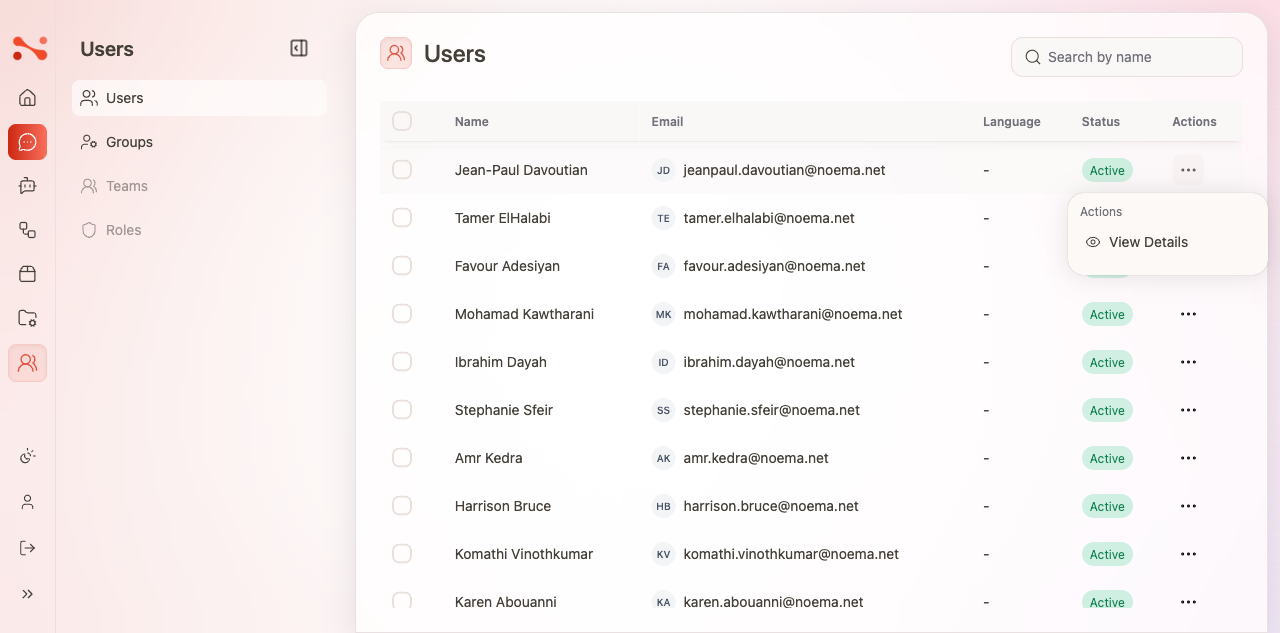This screenshot has height=633, width=1280.
Task: Open the profile person icon in rail
Action: click(x=28, y=502)
